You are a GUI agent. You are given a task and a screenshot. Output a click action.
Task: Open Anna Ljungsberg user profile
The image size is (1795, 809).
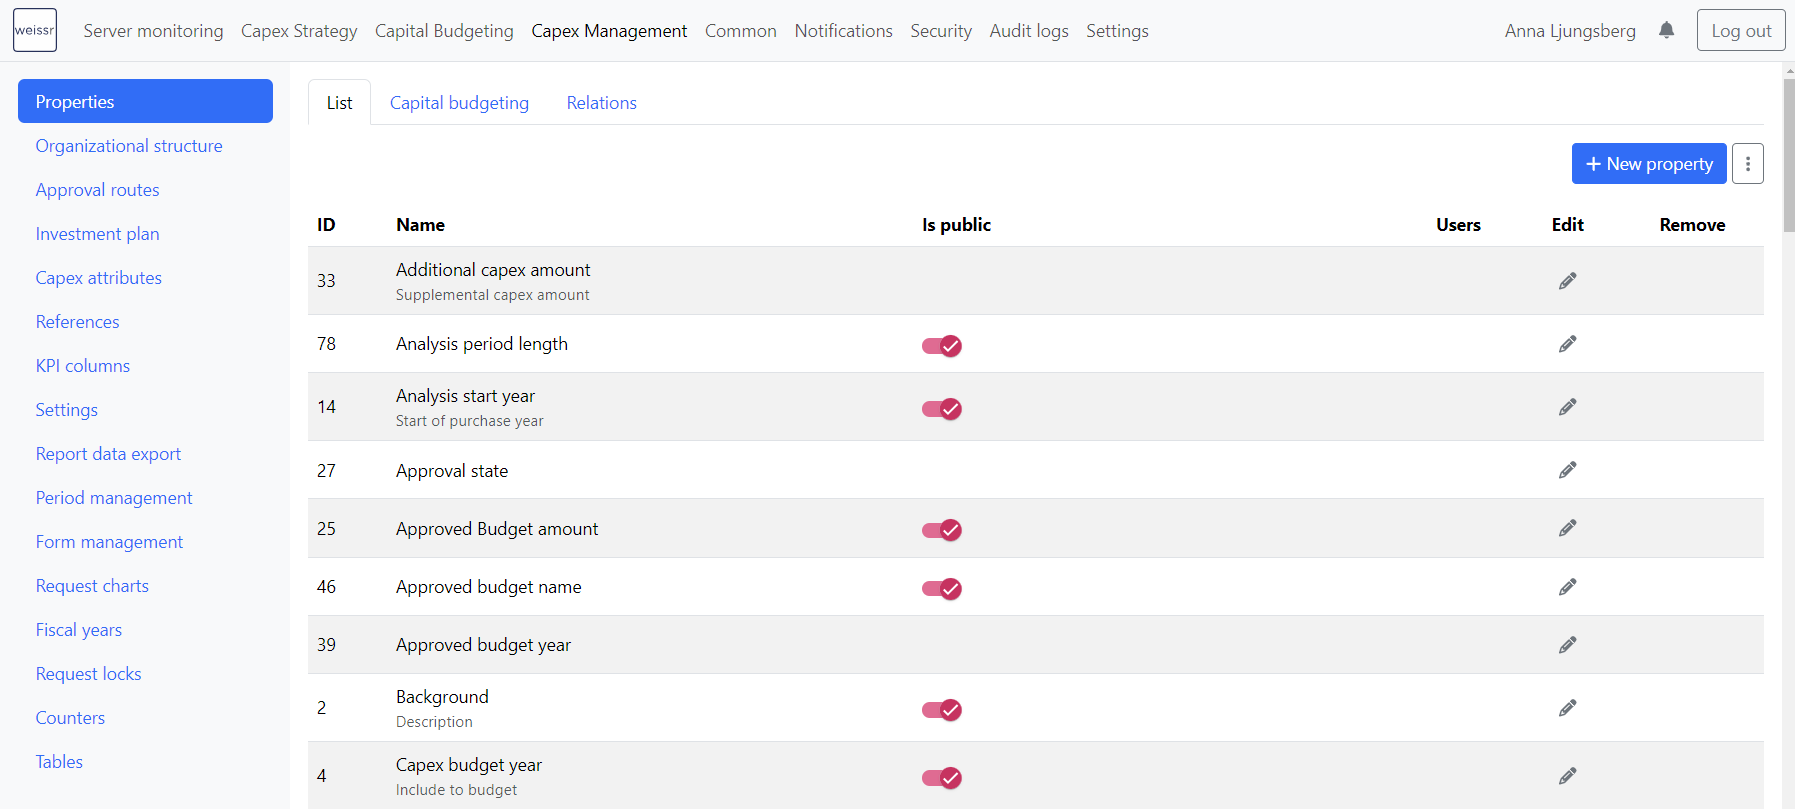pyautogui.click(x=1570, y=31)
